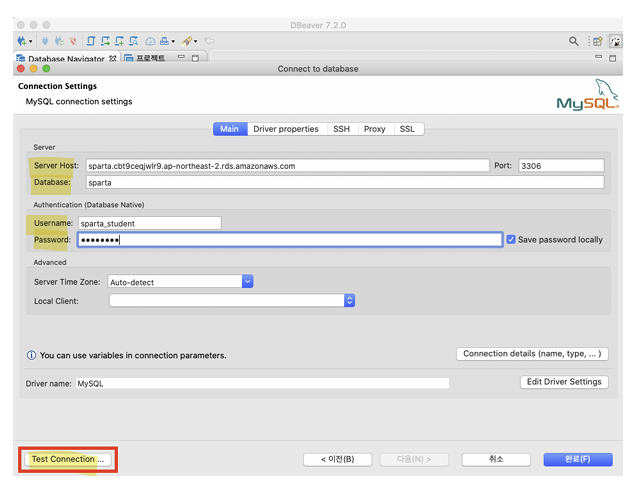Screen dimensions: 637x496
Task: Click the Test Connection button
Action: point(68,459)
